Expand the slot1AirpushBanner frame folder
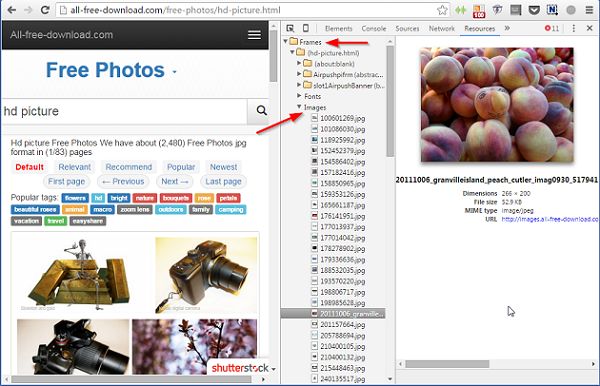Viewport: 600px width, 386px height. [299, 85]
